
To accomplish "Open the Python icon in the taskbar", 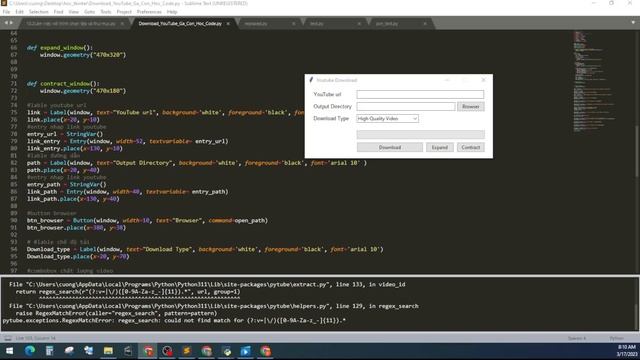I will point(227,351).
